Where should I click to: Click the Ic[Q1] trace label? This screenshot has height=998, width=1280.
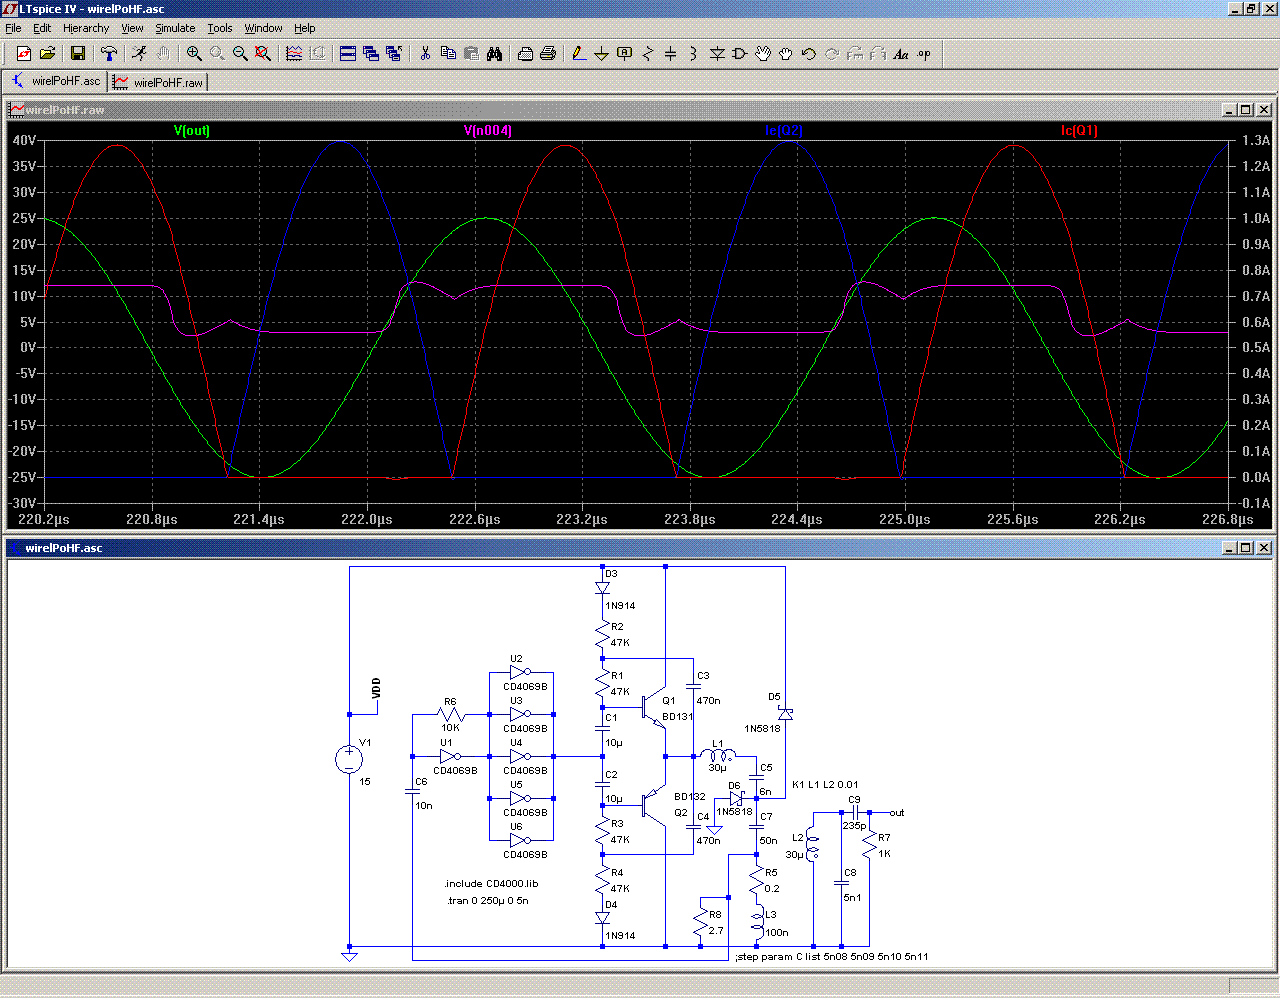pyautogui.click(x=1079, y=131)
